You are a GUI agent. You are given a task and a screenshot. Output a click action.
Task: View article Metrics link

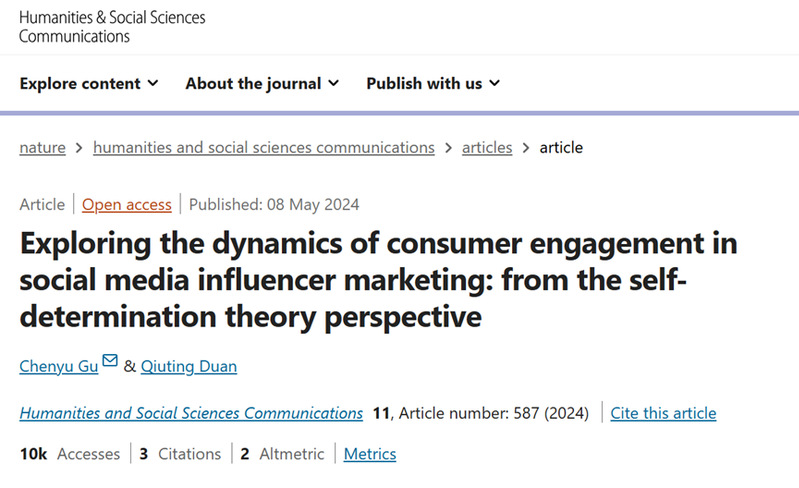point(370,454)
